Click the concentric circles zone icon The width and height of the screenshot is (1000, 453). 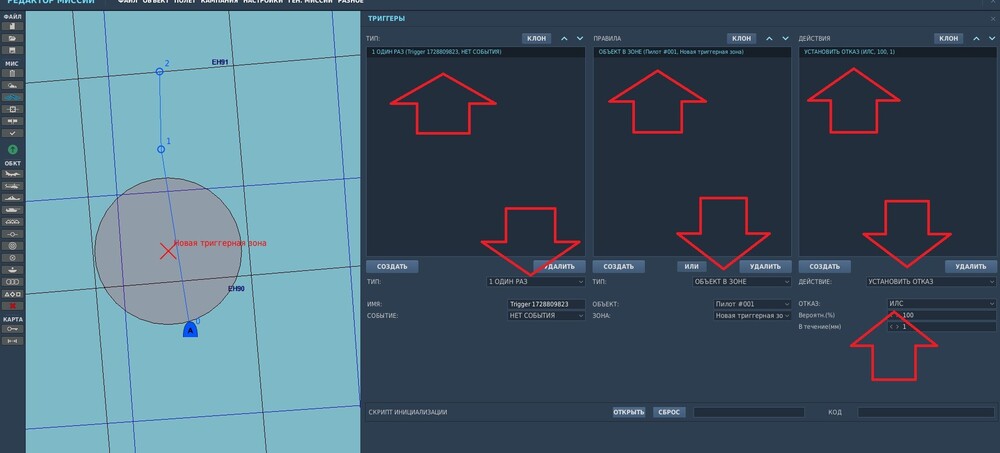(x=13, y=246)
